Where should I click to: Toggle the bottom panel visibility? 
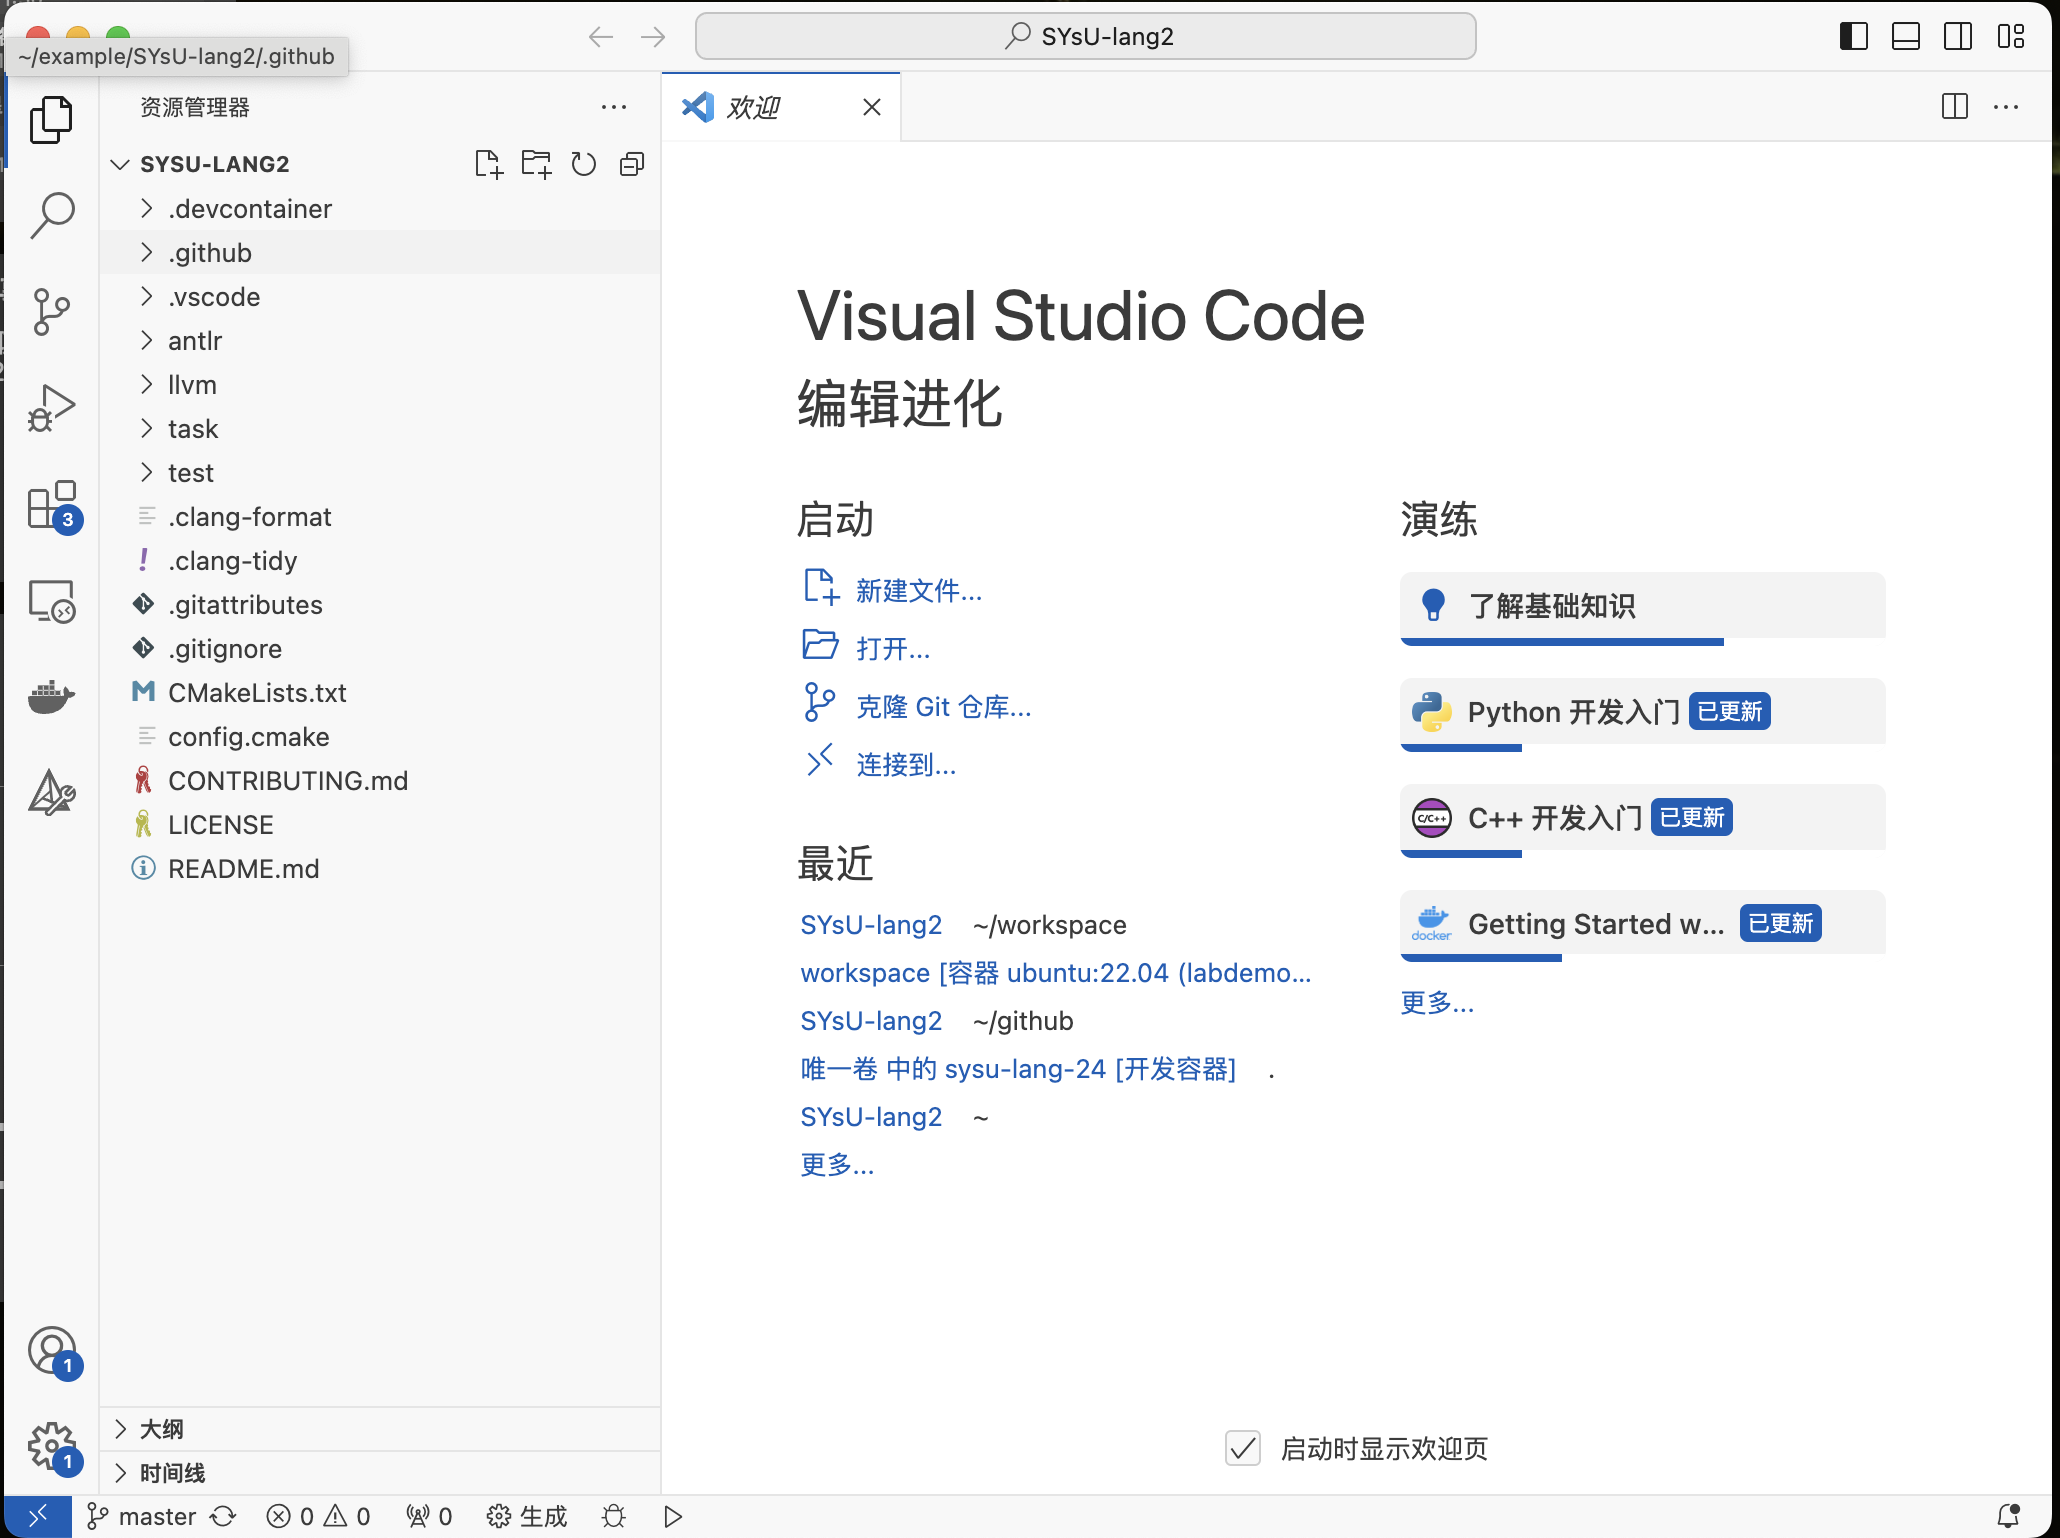pos(1905,37)
